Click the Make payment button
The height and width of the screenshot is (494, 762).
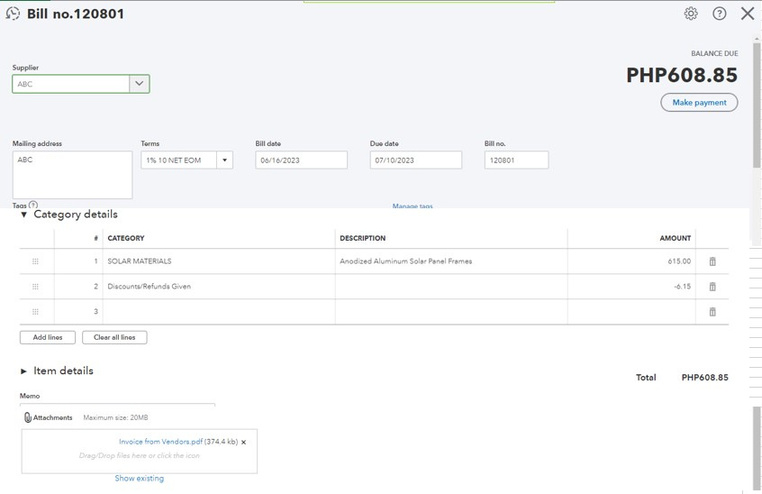point(699,102)
